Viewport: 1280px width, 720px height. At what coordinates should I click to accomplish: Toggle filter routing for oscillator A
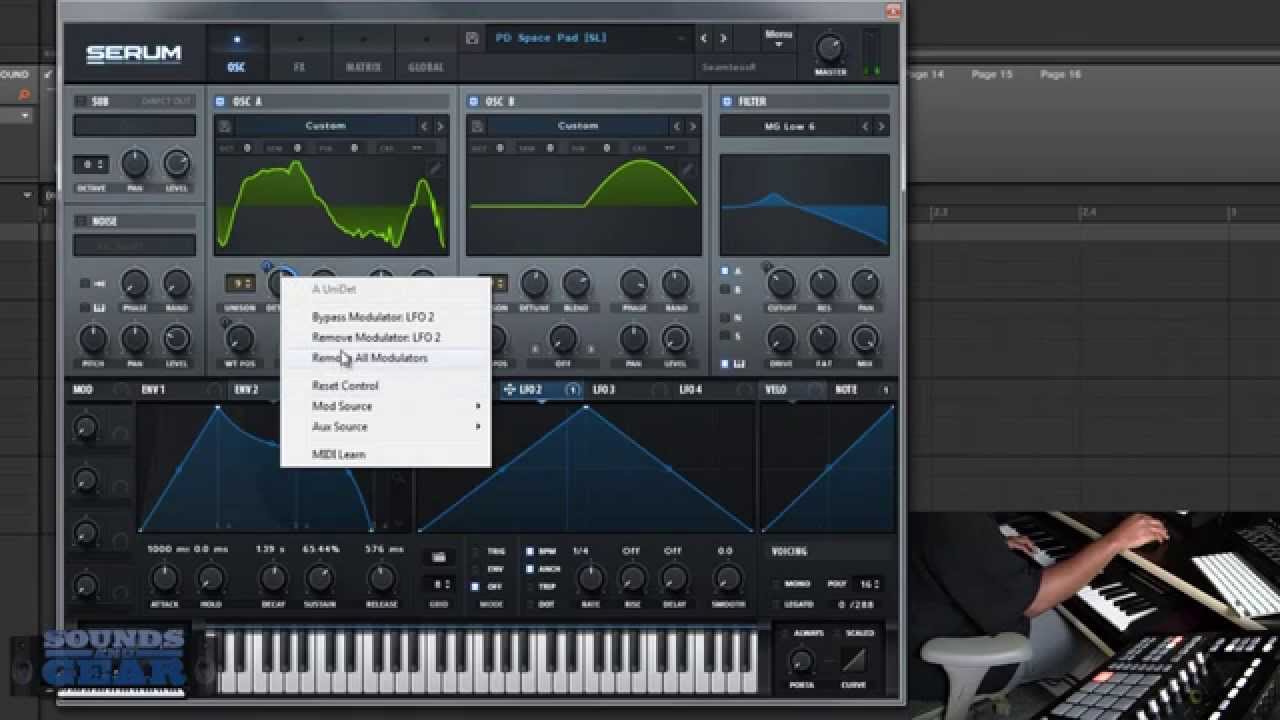pyautogui.click(x=726, y=271)
